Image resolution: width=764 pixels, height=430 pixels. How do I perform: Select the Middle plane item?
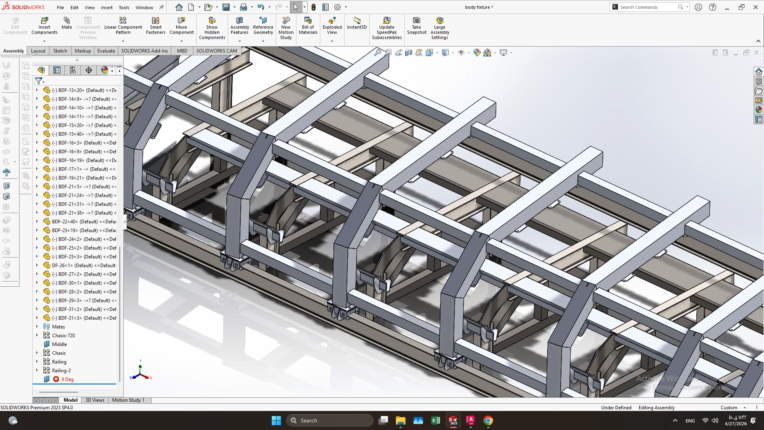point(59,344)
